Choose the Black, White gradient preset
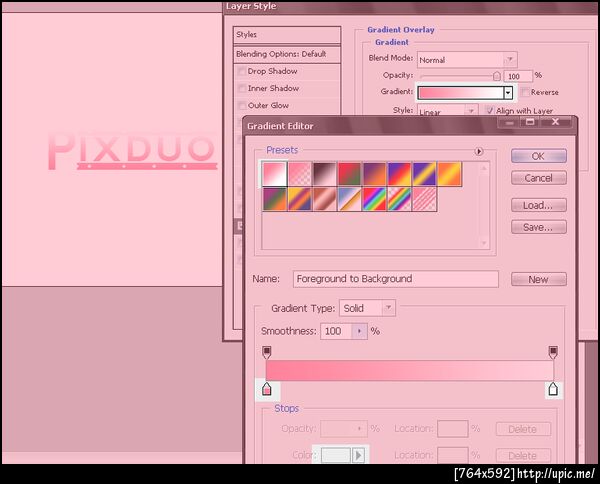This screenshot has width=600, height=484. click(324, 174)
